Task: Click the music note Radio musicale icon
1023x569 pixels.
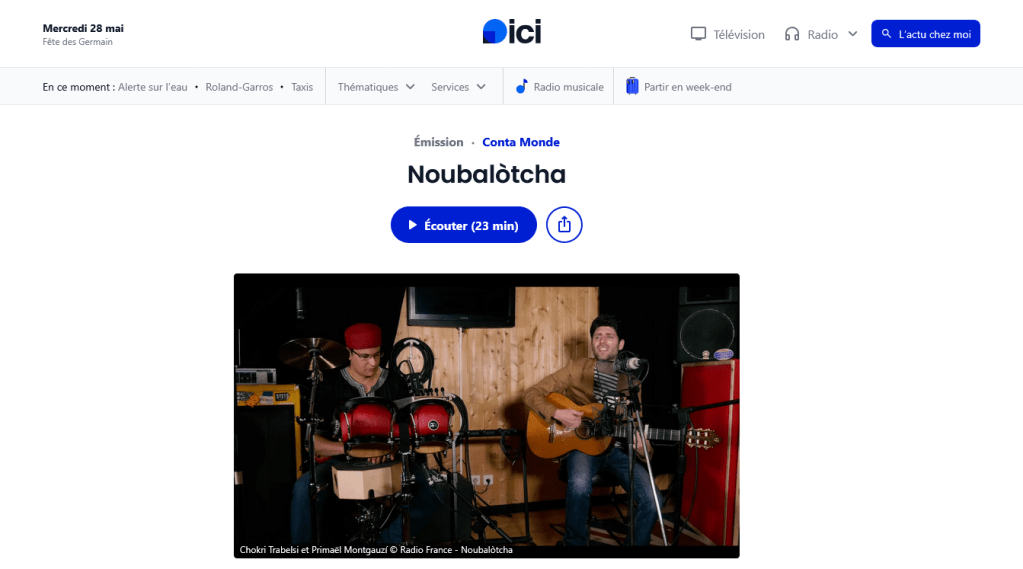Action: click(521, 86)
